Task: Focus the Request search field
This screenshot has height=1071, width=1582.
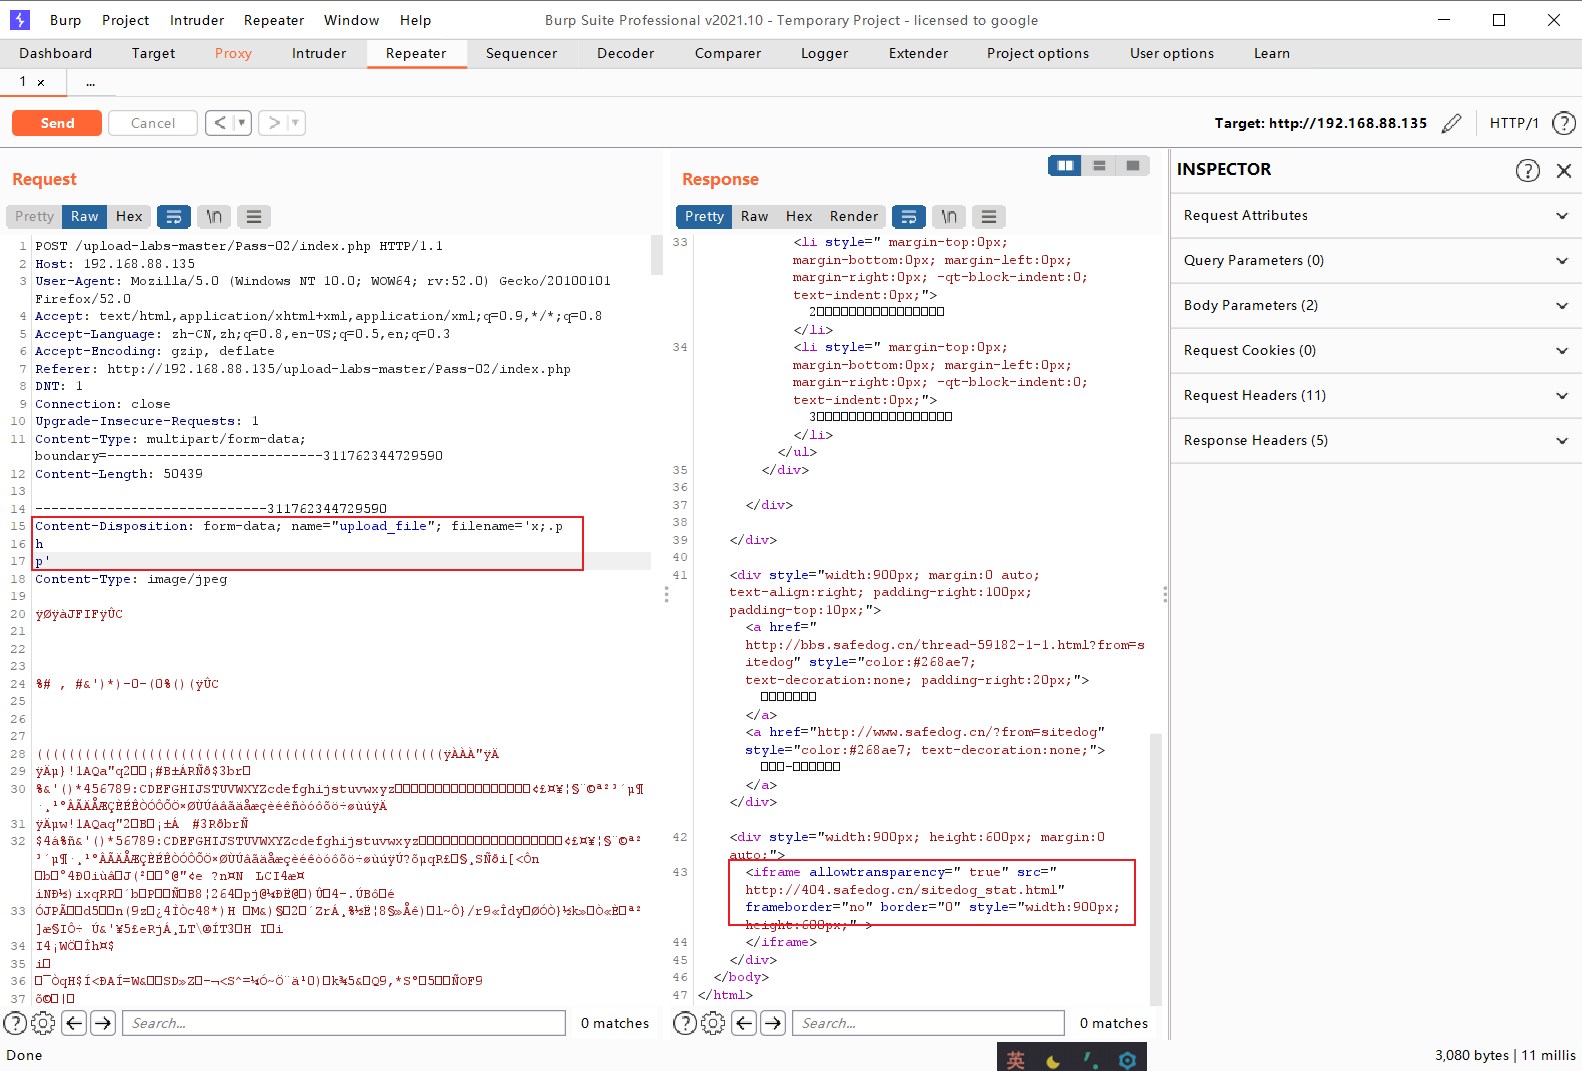Action: coord(343,1023)
